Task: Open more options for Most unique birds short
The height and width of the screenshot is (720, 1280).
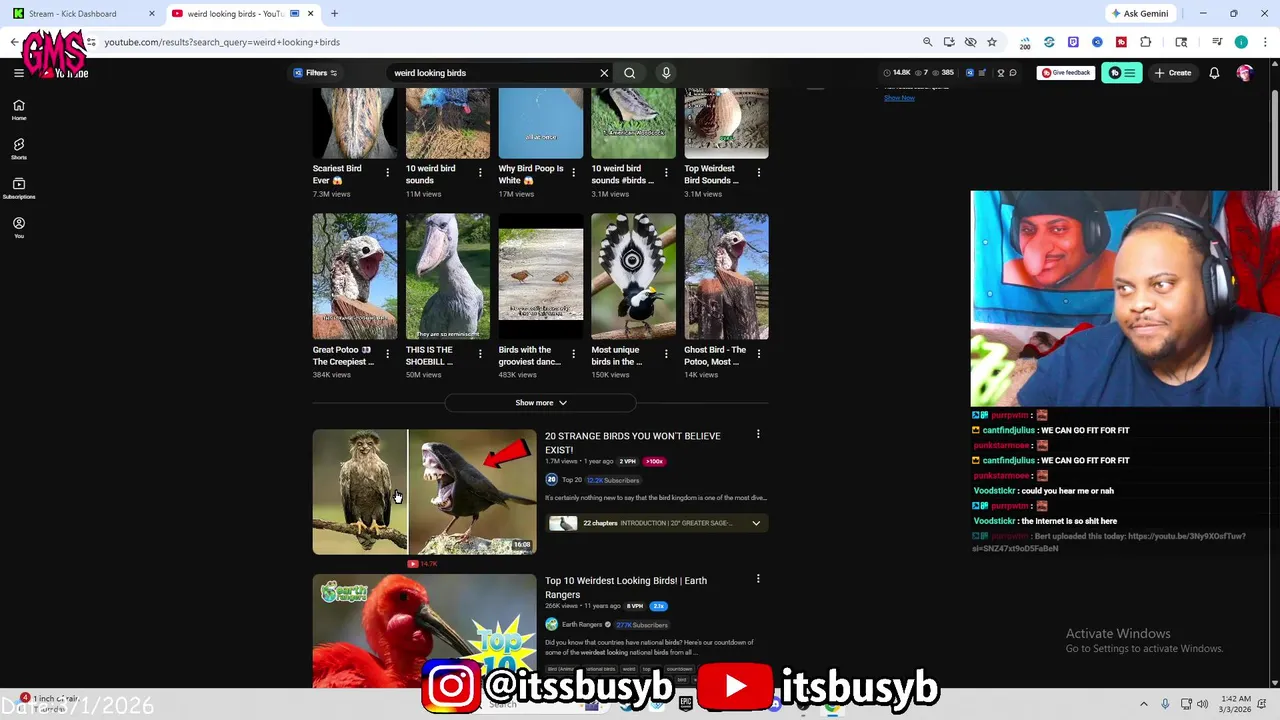Action: coord(666,354)
